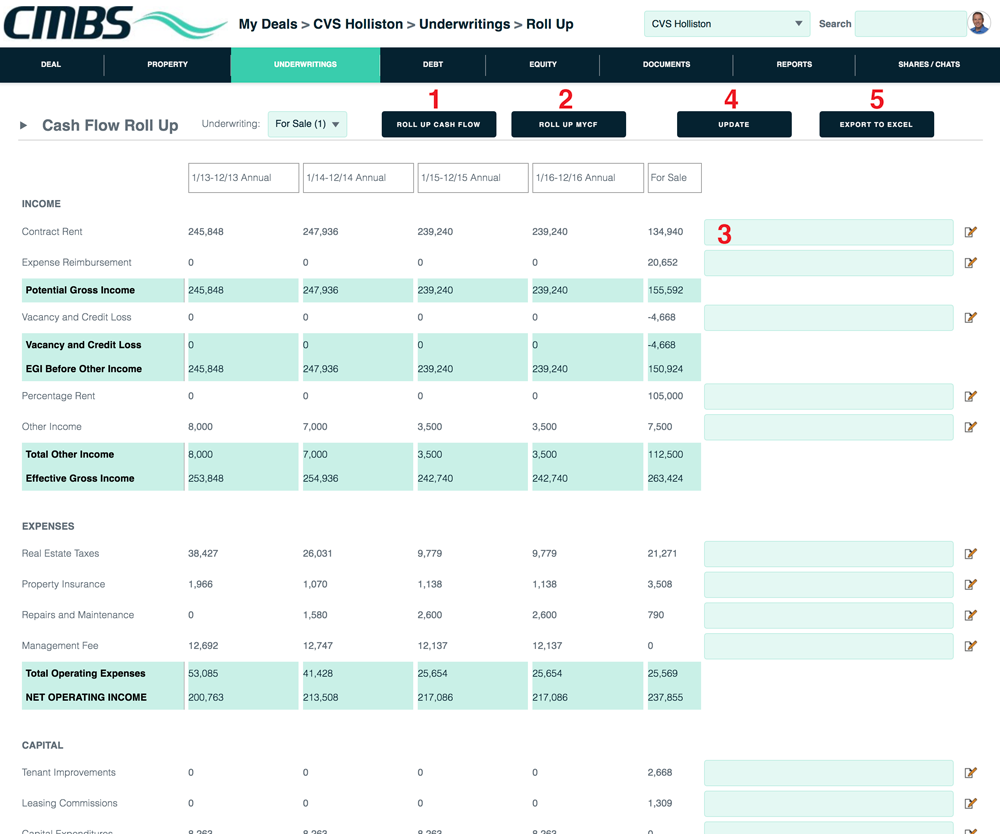Image resolution: width=1000 pixels, height=834 pixels.
Task: Click CVS Holliston in the breadcrumb
Action: click(x=358, y=24)
